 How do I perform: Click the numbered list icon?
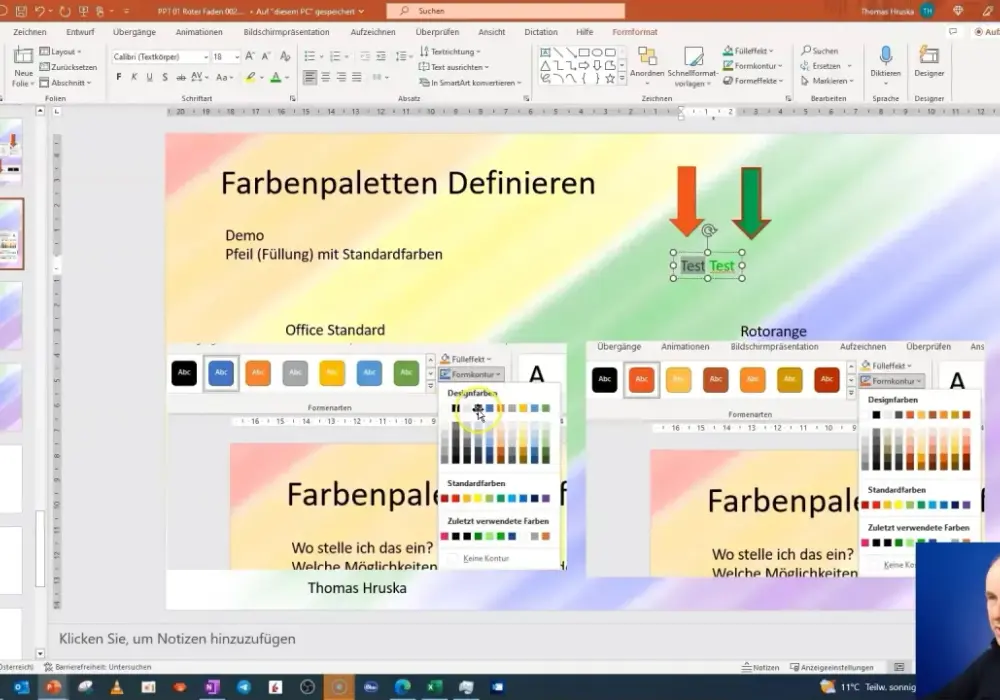(x=335, y=56)
